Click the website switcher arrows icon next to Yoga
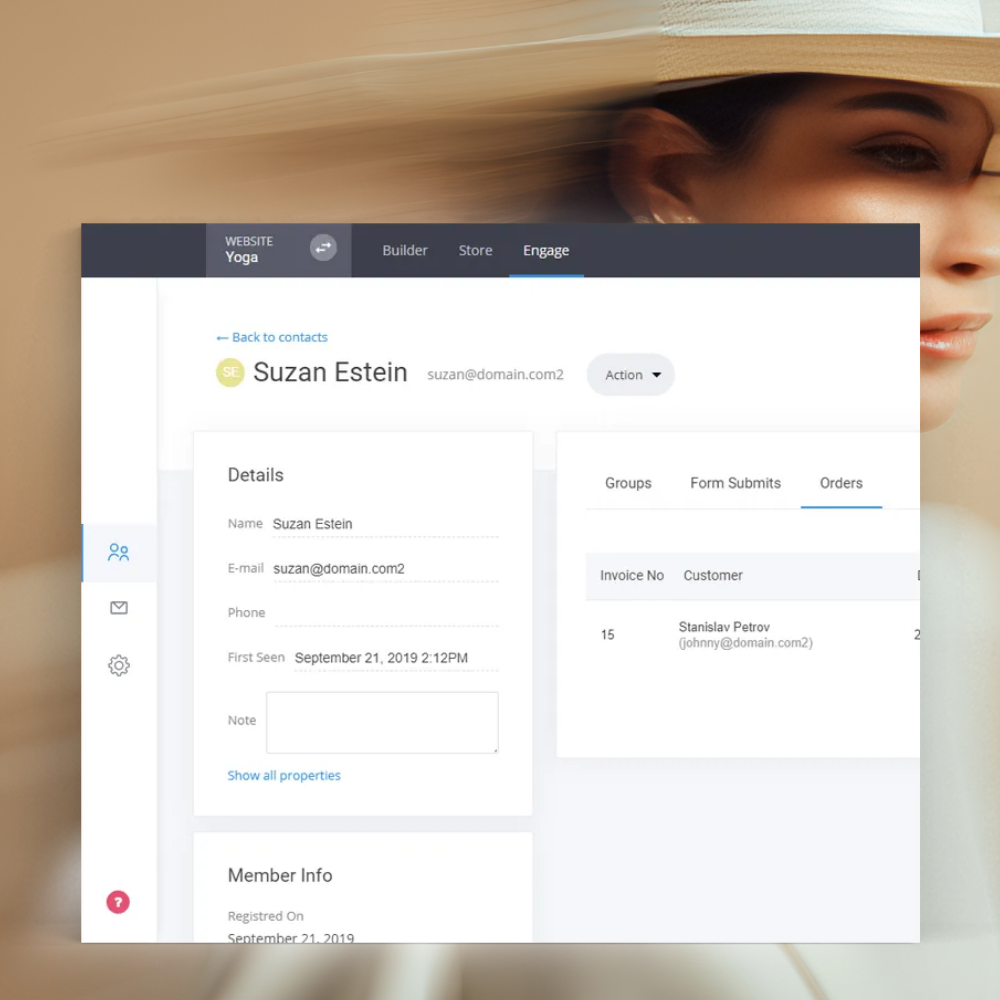 (x=322, y=247)
